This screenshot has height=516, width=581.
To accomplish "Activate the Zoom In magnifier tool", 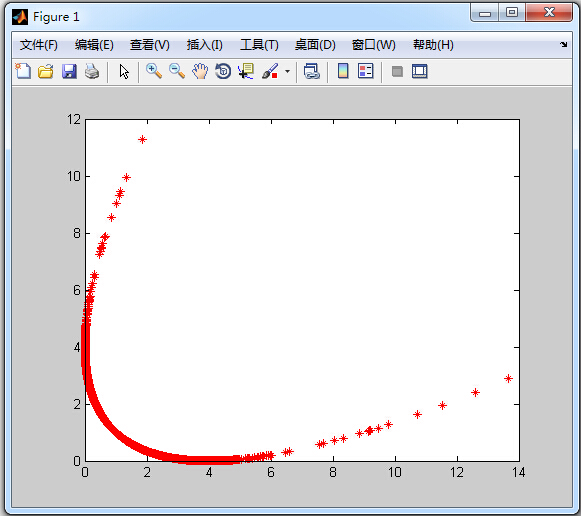I will pyautogui.click(x=154, y=71).
